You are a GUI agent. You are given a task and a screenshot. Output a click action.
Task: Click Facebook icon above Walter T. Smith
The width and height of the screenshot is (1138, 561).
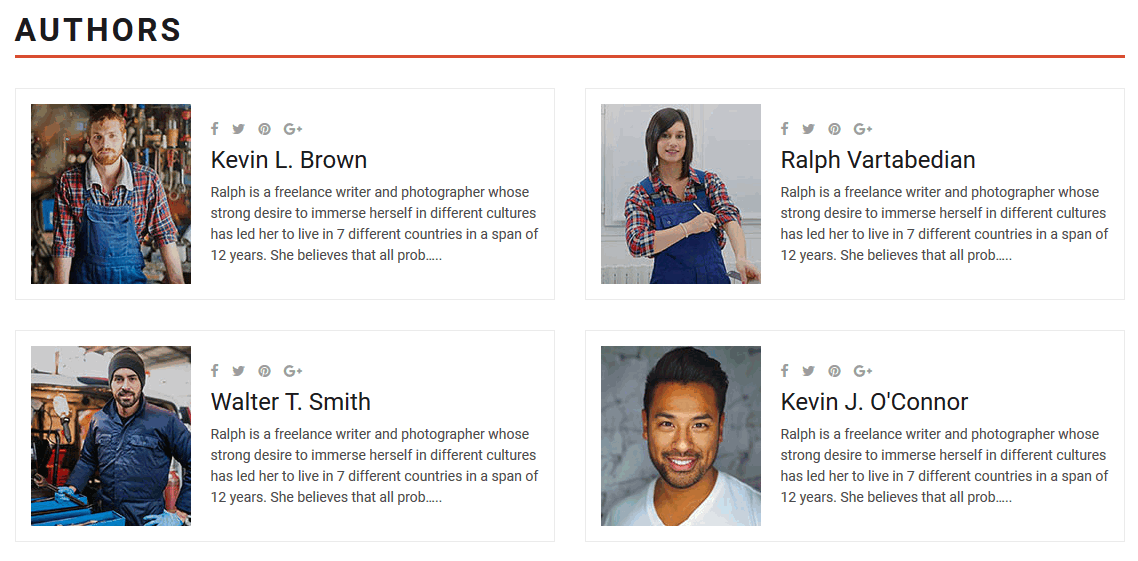point(215,371)
